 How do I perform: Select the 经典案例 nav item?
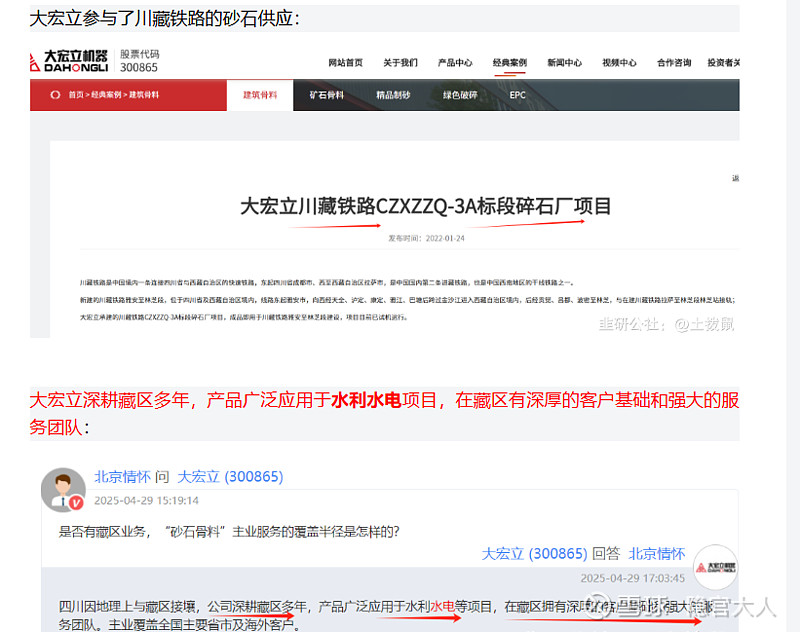click(510, 63)
